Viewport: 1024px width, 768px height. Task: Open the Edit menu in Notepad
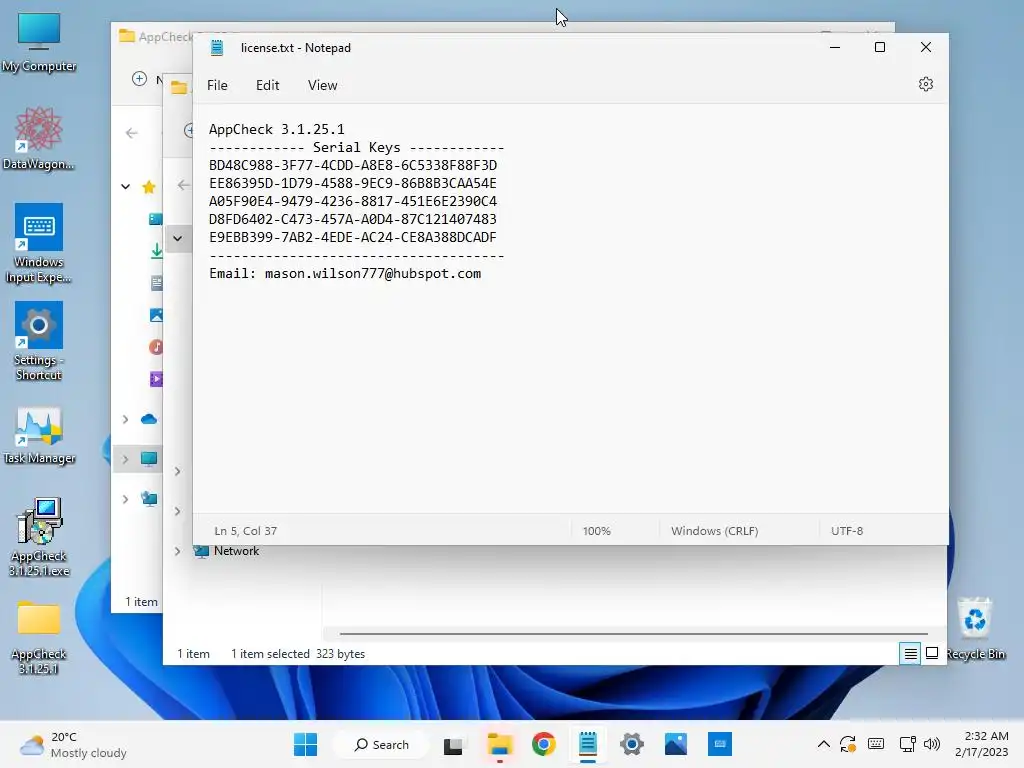pos(267,85)
